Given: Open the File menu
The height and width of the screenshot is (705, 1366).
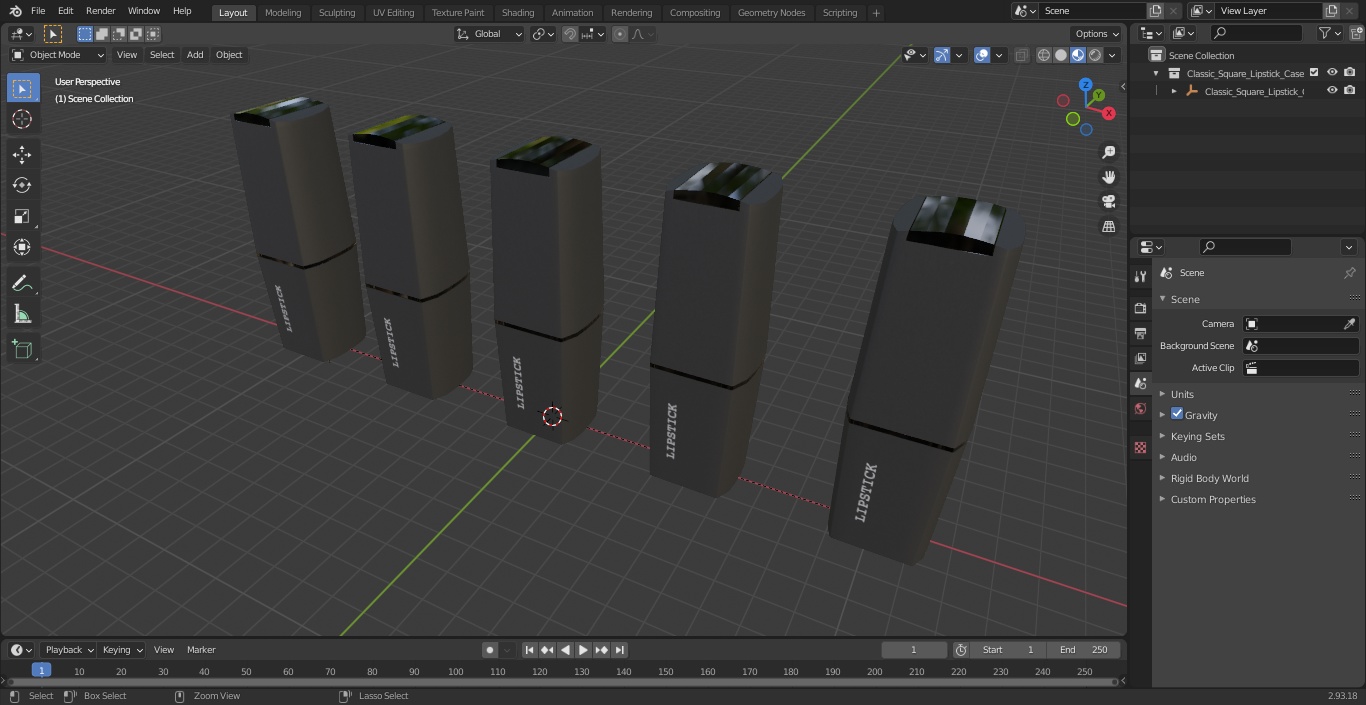Looking at the screenshot, I should tap(38, 11).
